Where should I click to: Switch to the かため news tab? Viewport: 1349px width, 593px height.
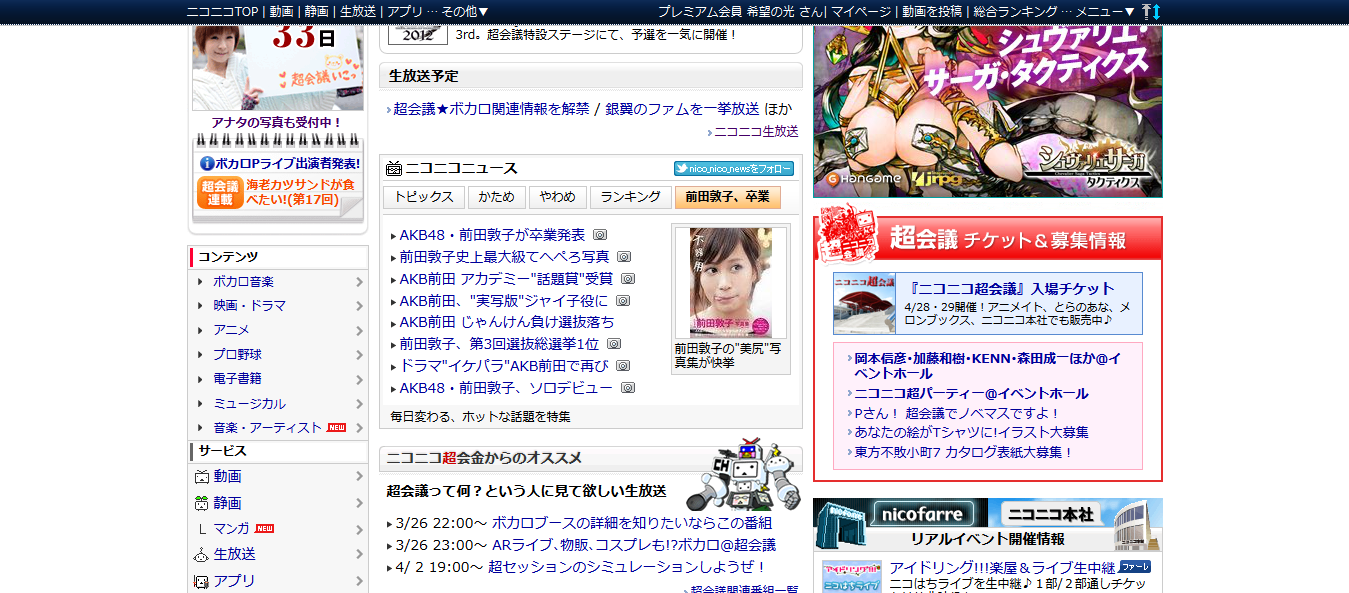point(496,197)
